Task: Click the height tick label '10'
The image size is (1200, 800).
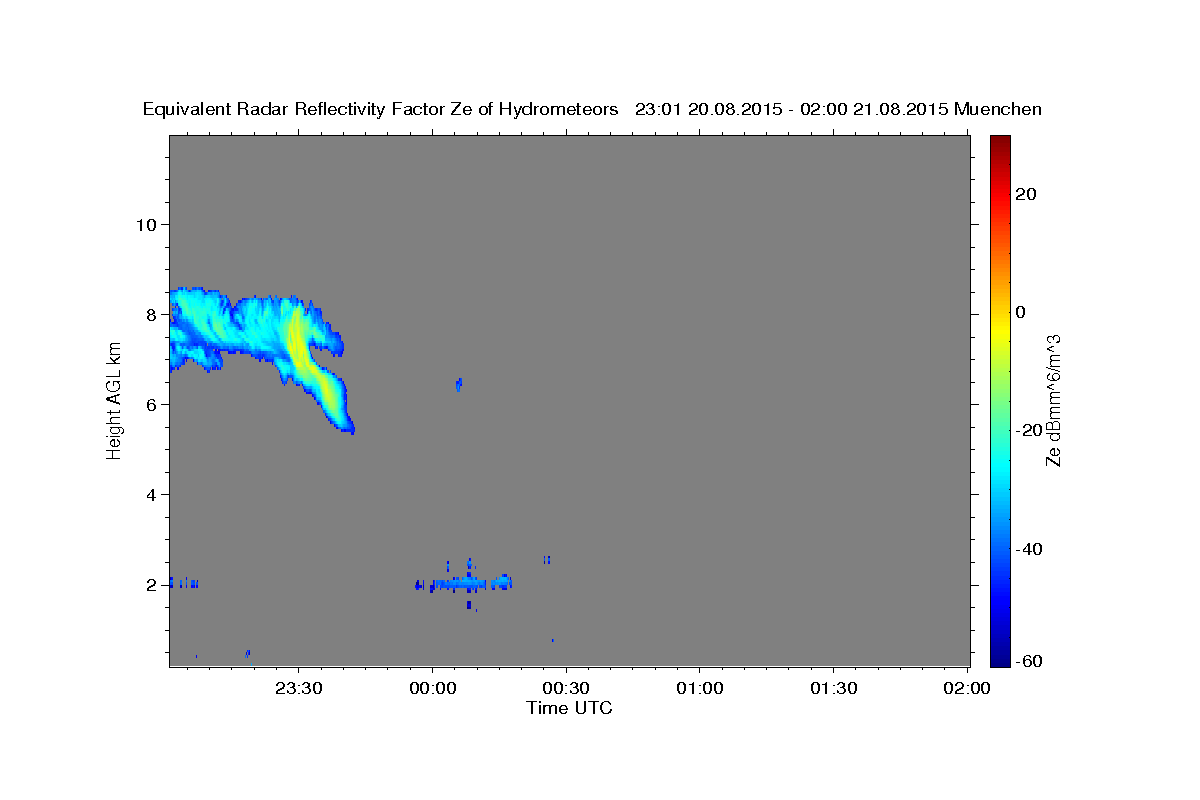Action: pyautogui.click(x=146, y=224)
